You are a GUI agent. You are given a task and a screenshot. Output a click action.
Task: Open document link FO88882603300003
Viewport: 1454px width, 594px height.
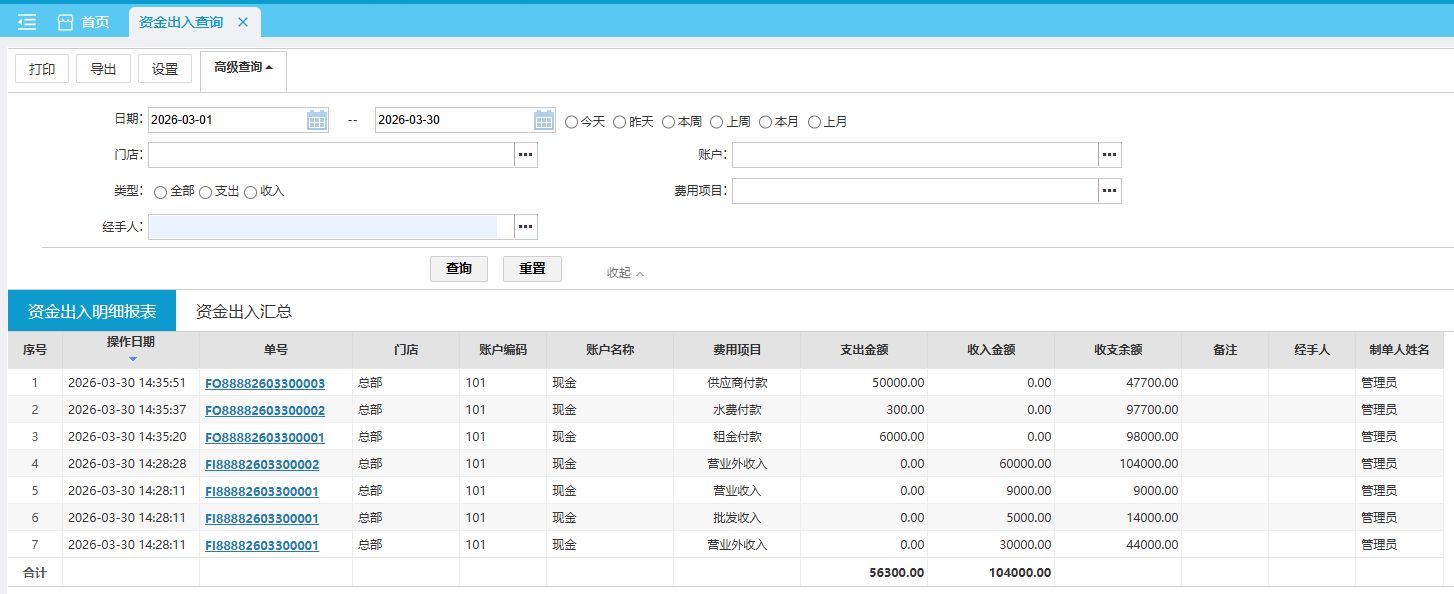click(264, 383)
